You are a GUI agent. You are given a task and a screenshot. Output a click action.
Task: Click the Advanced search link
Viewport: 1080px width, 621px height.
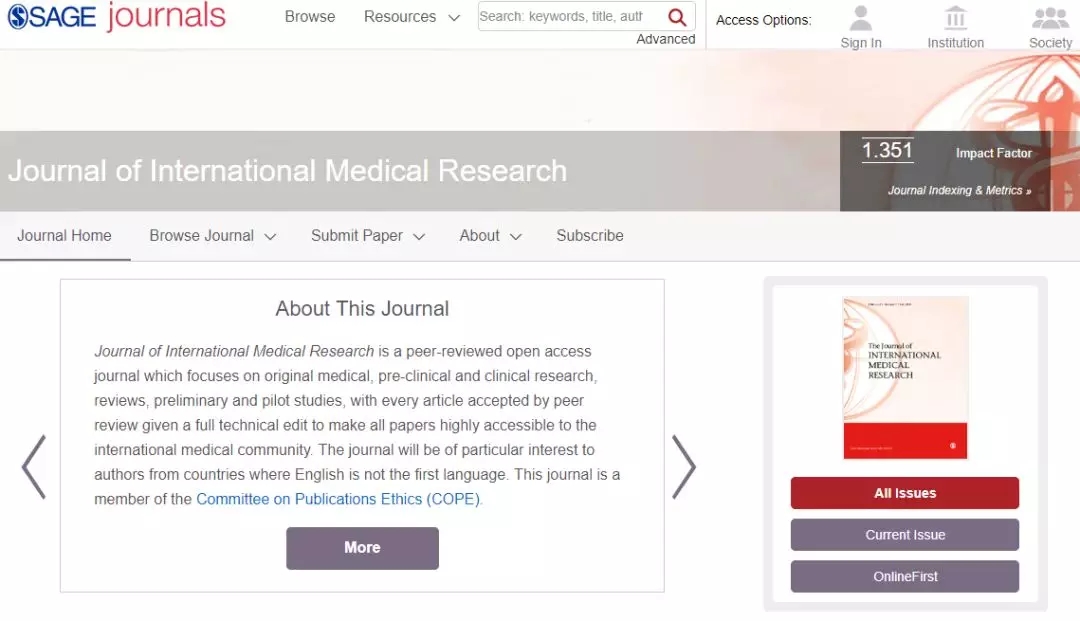(665, 39)
